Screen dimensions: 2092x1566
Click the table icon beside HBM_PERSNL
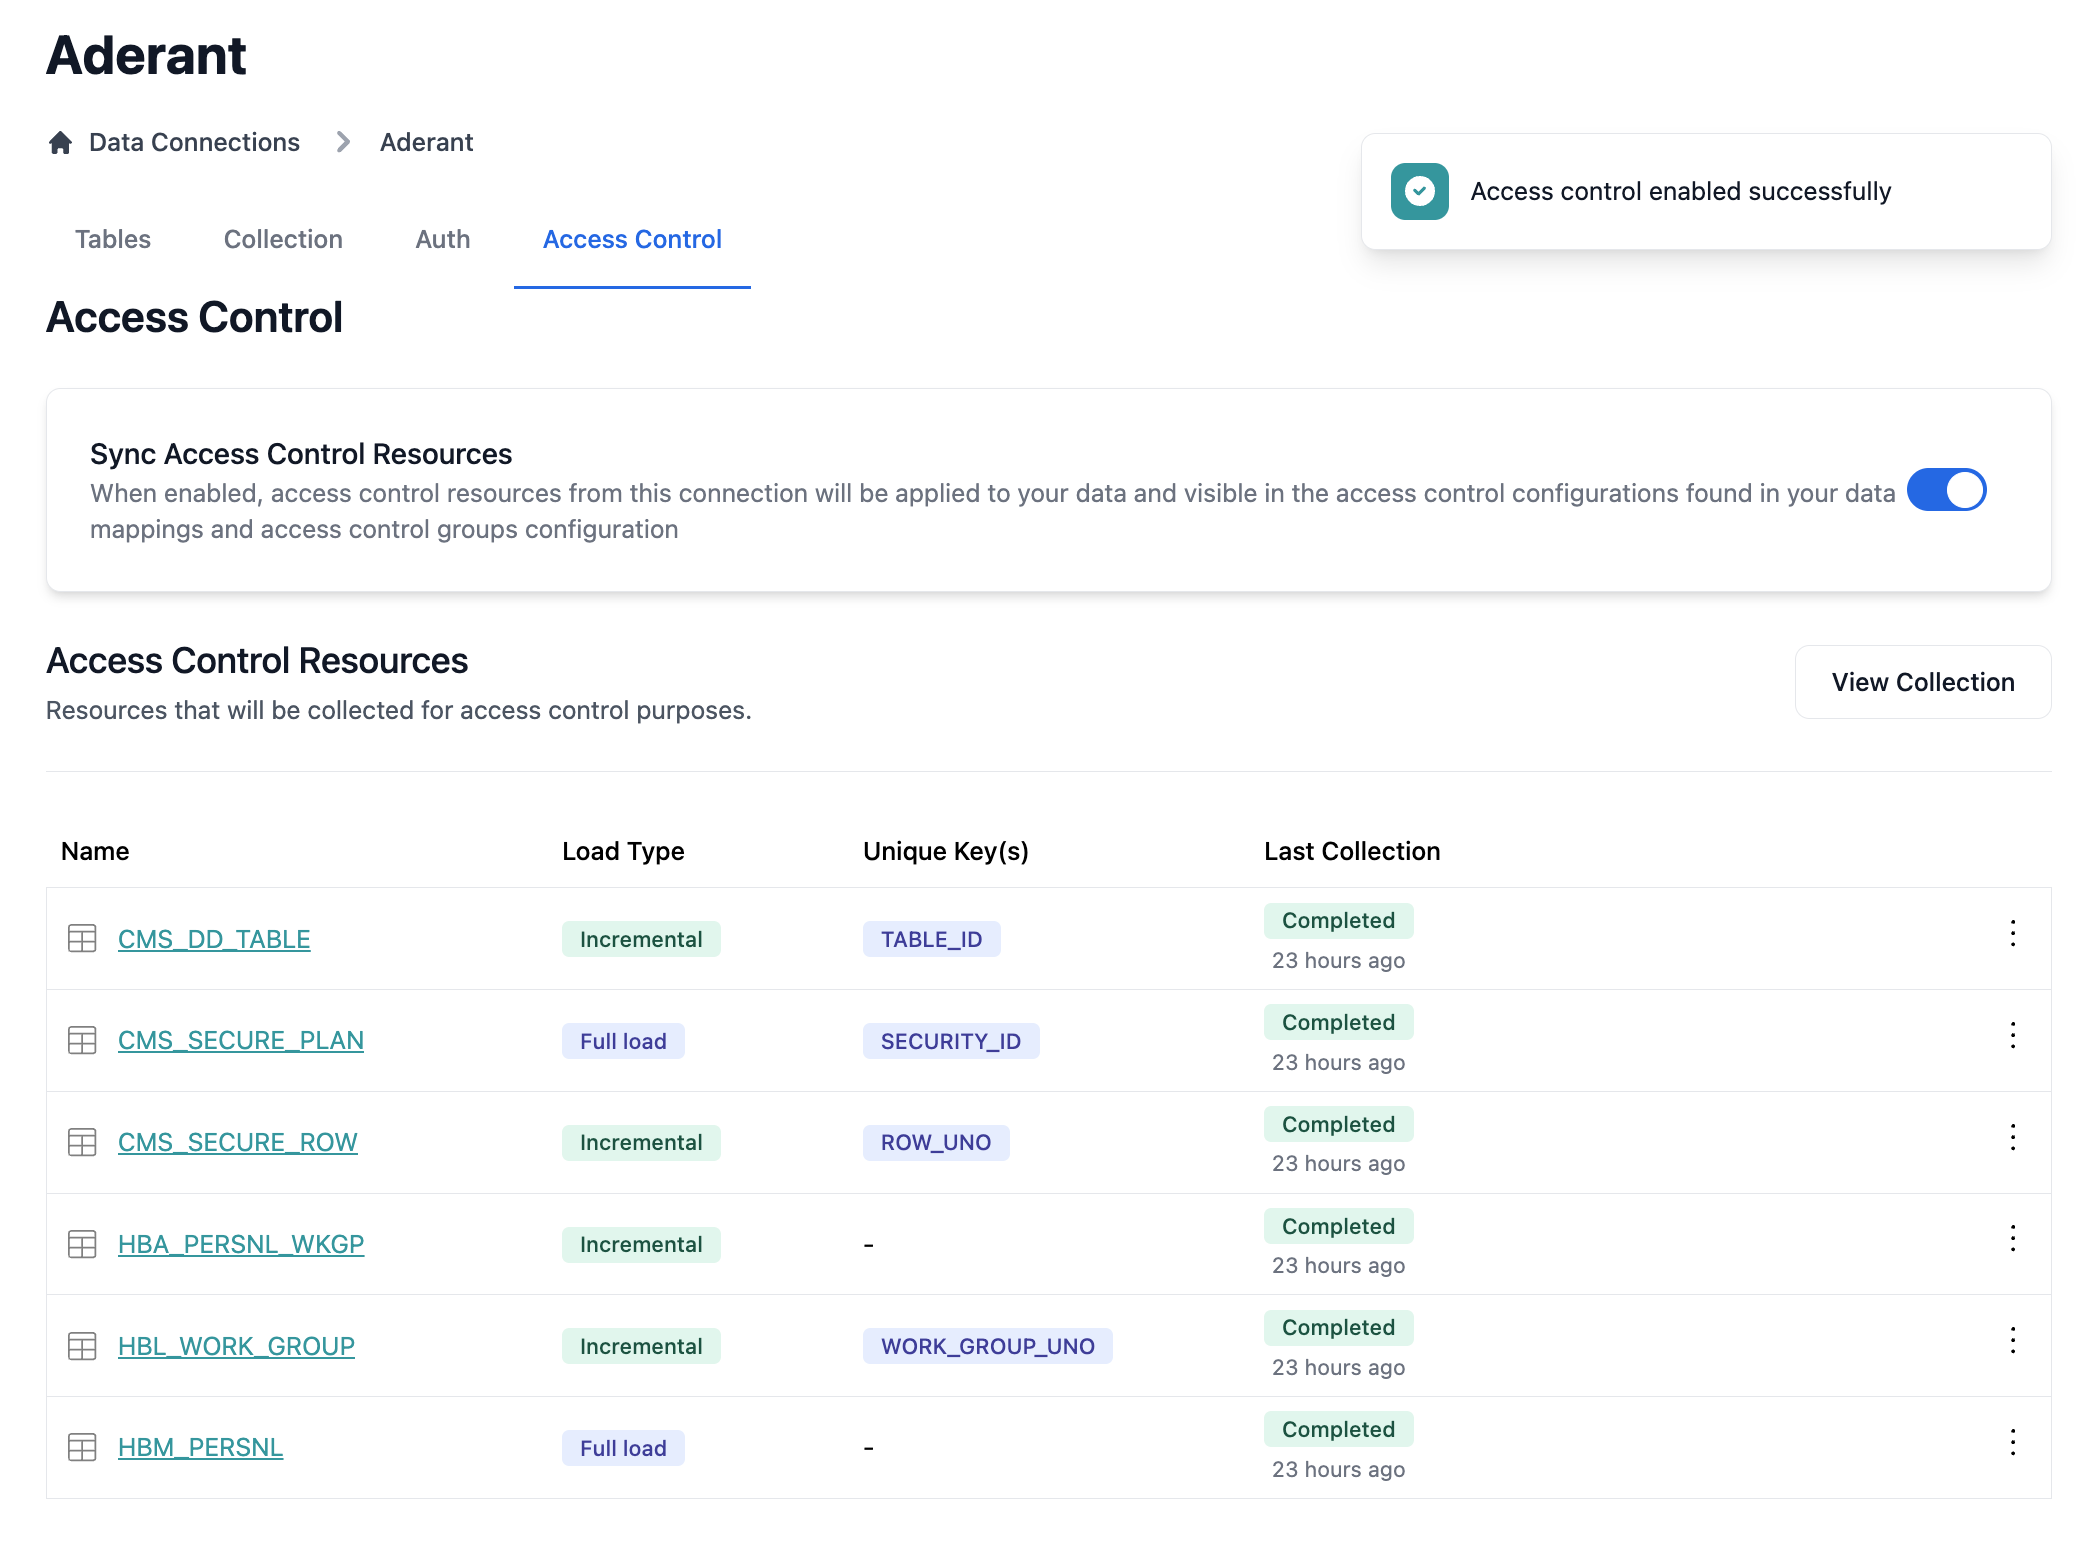click(x=82, y=1448)
